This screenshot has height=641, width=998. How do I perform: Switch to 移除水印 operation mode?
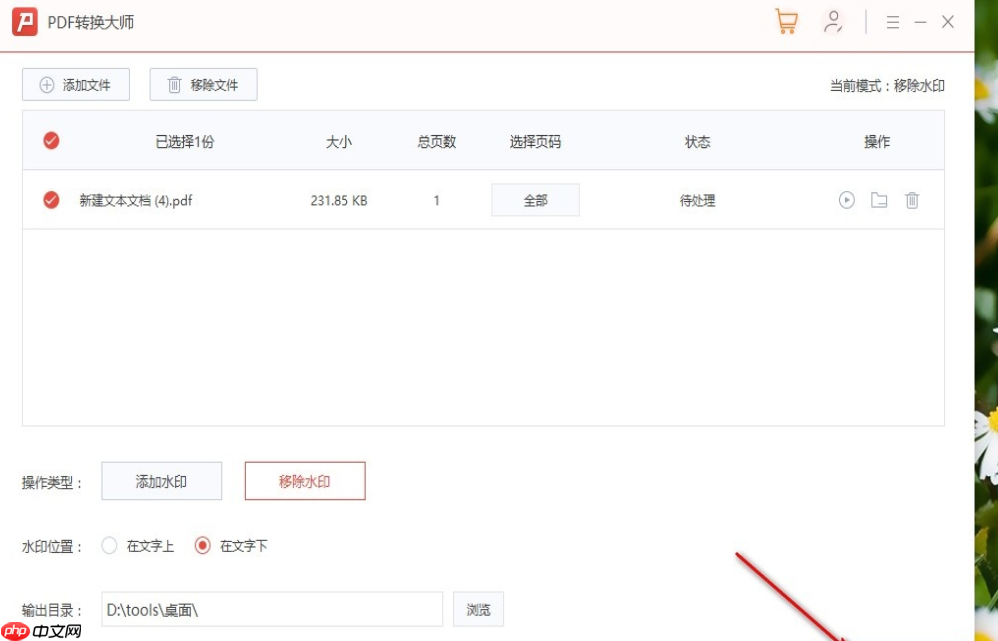tap(305, 481)
